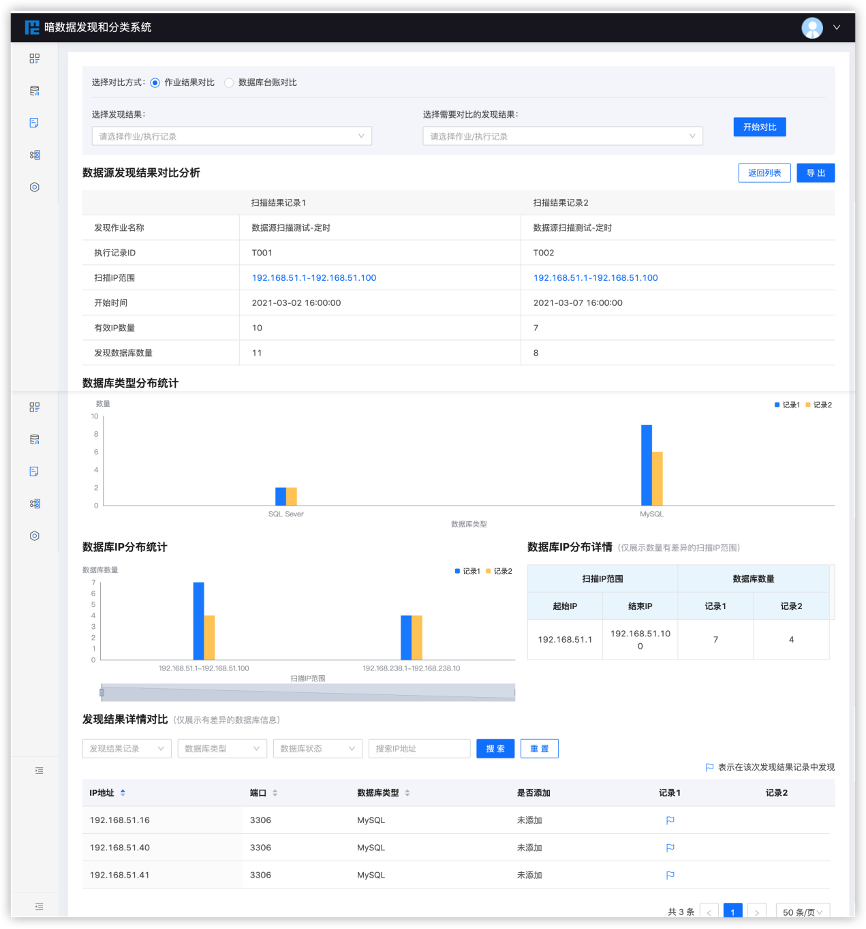Select the 数据库台账对比 radio option
This screenshot has height=929, width=866.
click(x=229, y=82)
